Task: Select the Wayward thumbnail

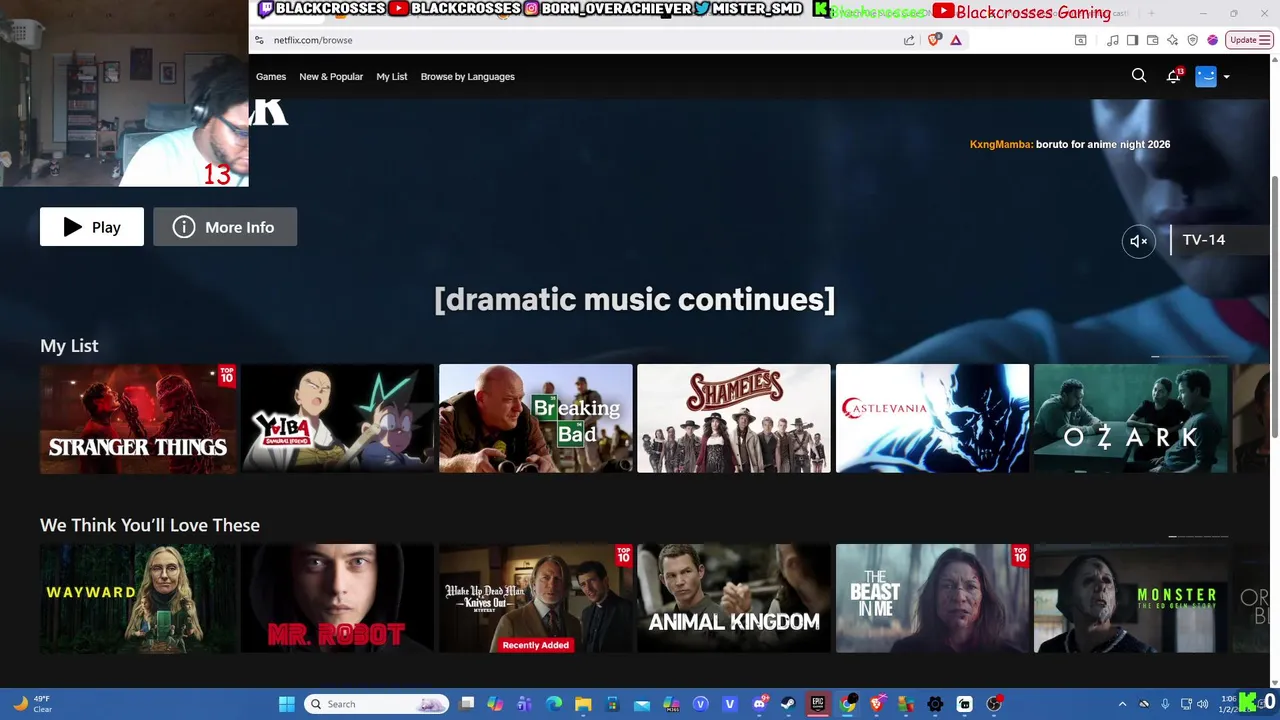Action: (x=137, y=598)
